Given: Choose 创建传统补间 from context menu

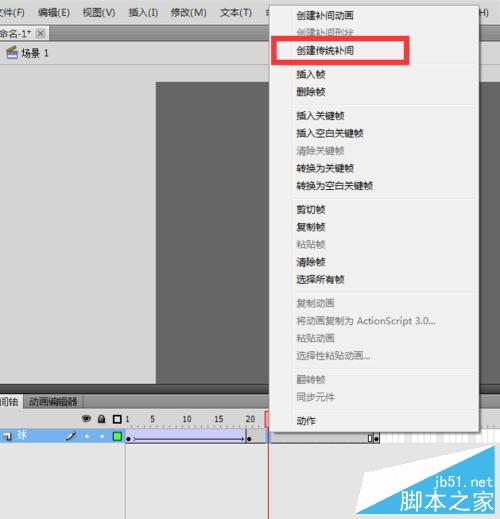Looking at the screenshot, I should point(325,51).
